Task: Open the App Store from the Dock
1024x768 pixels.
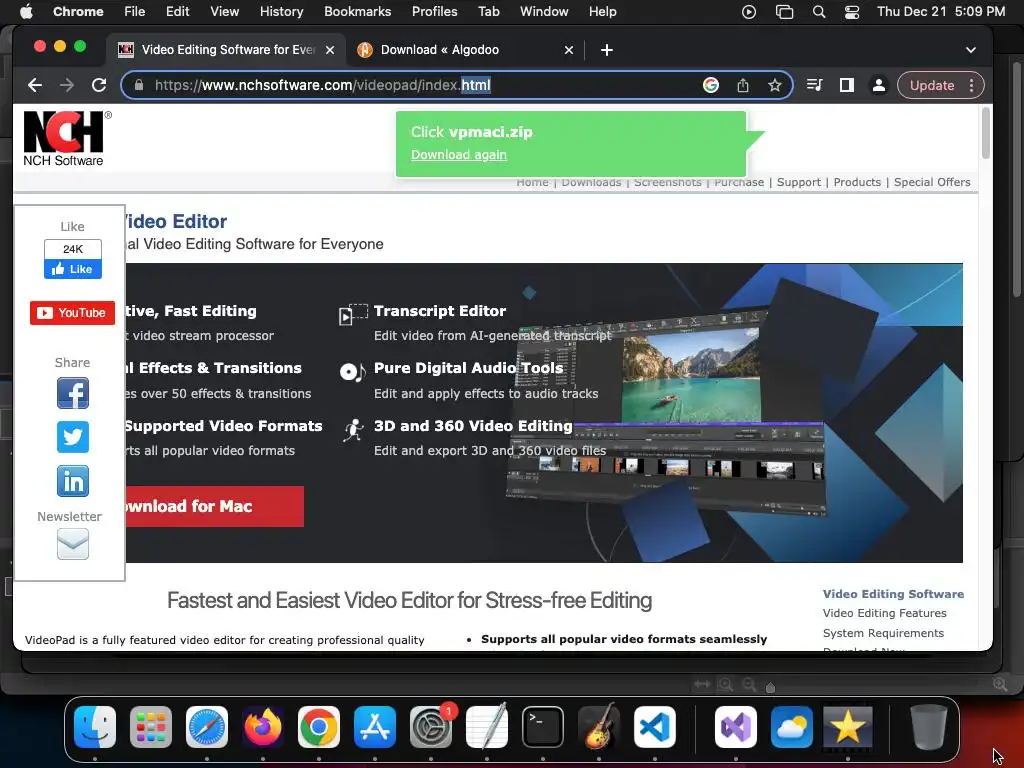Action: 375,727
